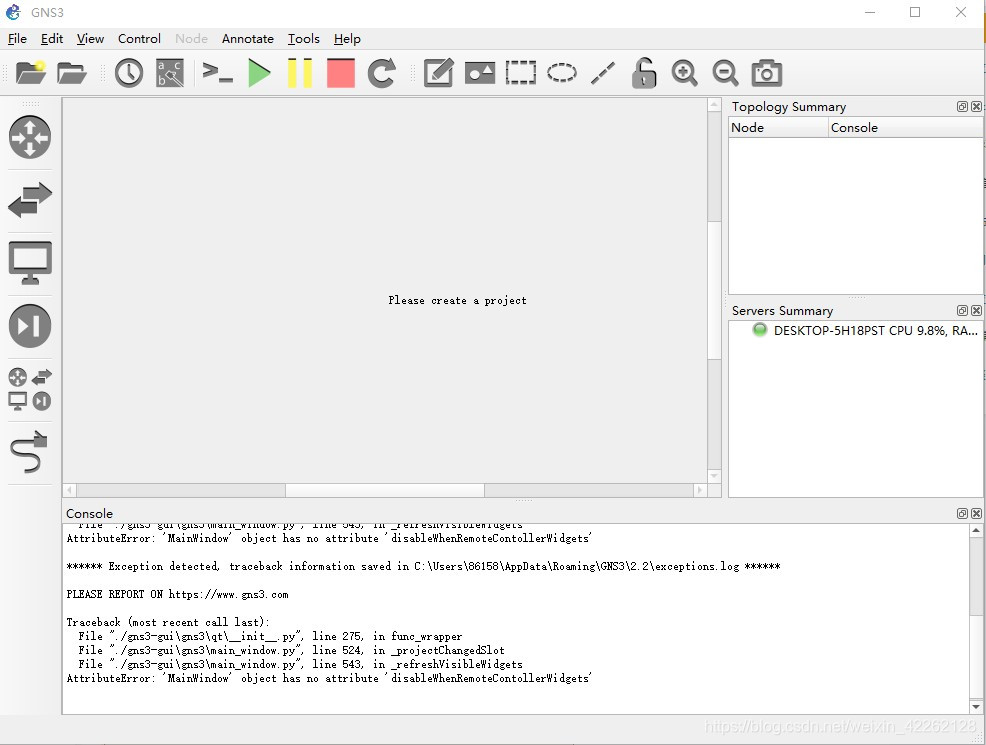986x745 pixels.
Task: Click the Node column header
Action: tap(778, 128)
